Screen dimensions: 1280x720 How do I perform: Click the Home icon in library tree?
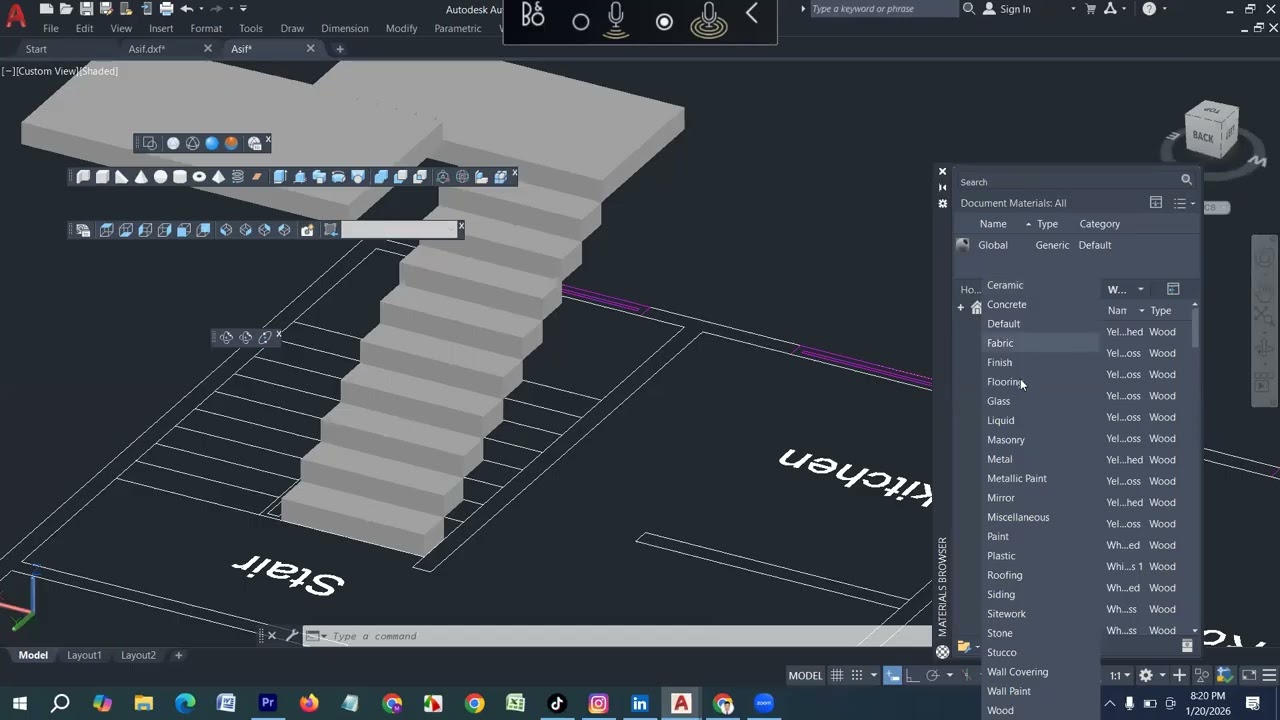click(976, 308)
